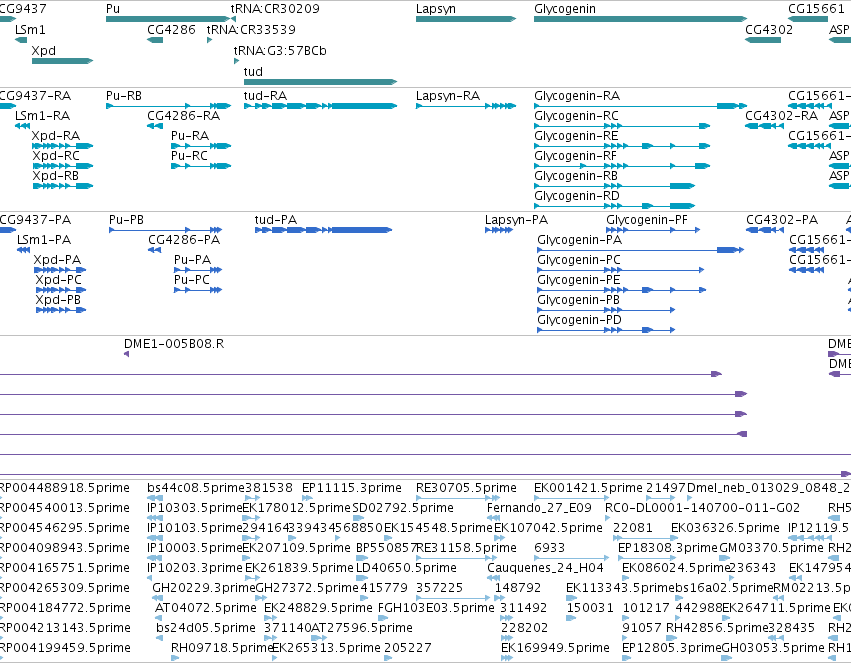Select the Glycogenin-PD protein label
Viewport: 851px width, 663px height.
(x=579, y=320)
